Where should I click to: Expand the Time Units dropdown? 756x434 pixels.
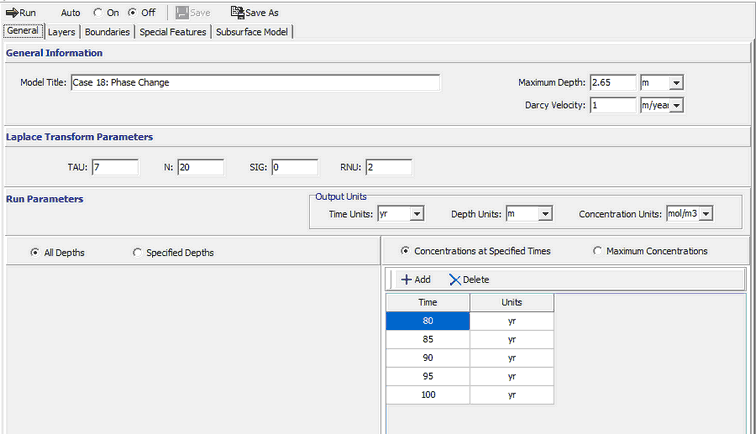pos(417,213)
